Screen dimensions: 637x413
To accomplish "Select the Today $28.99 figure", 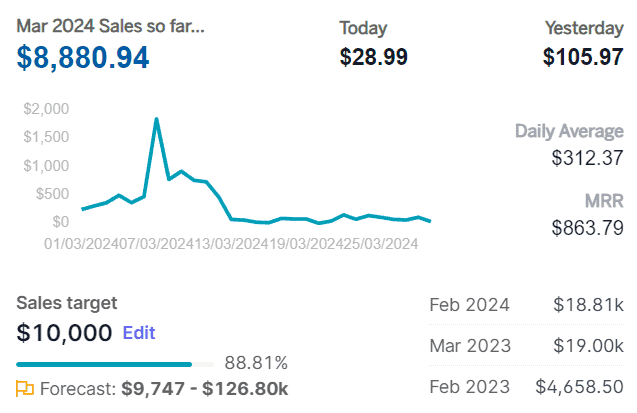I will pyautogui.click(x=373, y=57).
